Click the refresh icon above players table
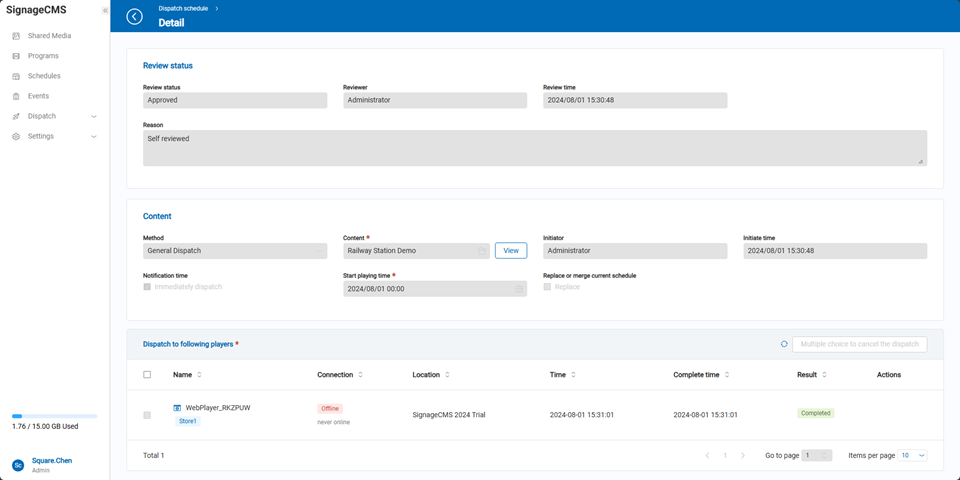The height and width of the screenshot is (480, 960). [784, 344]
